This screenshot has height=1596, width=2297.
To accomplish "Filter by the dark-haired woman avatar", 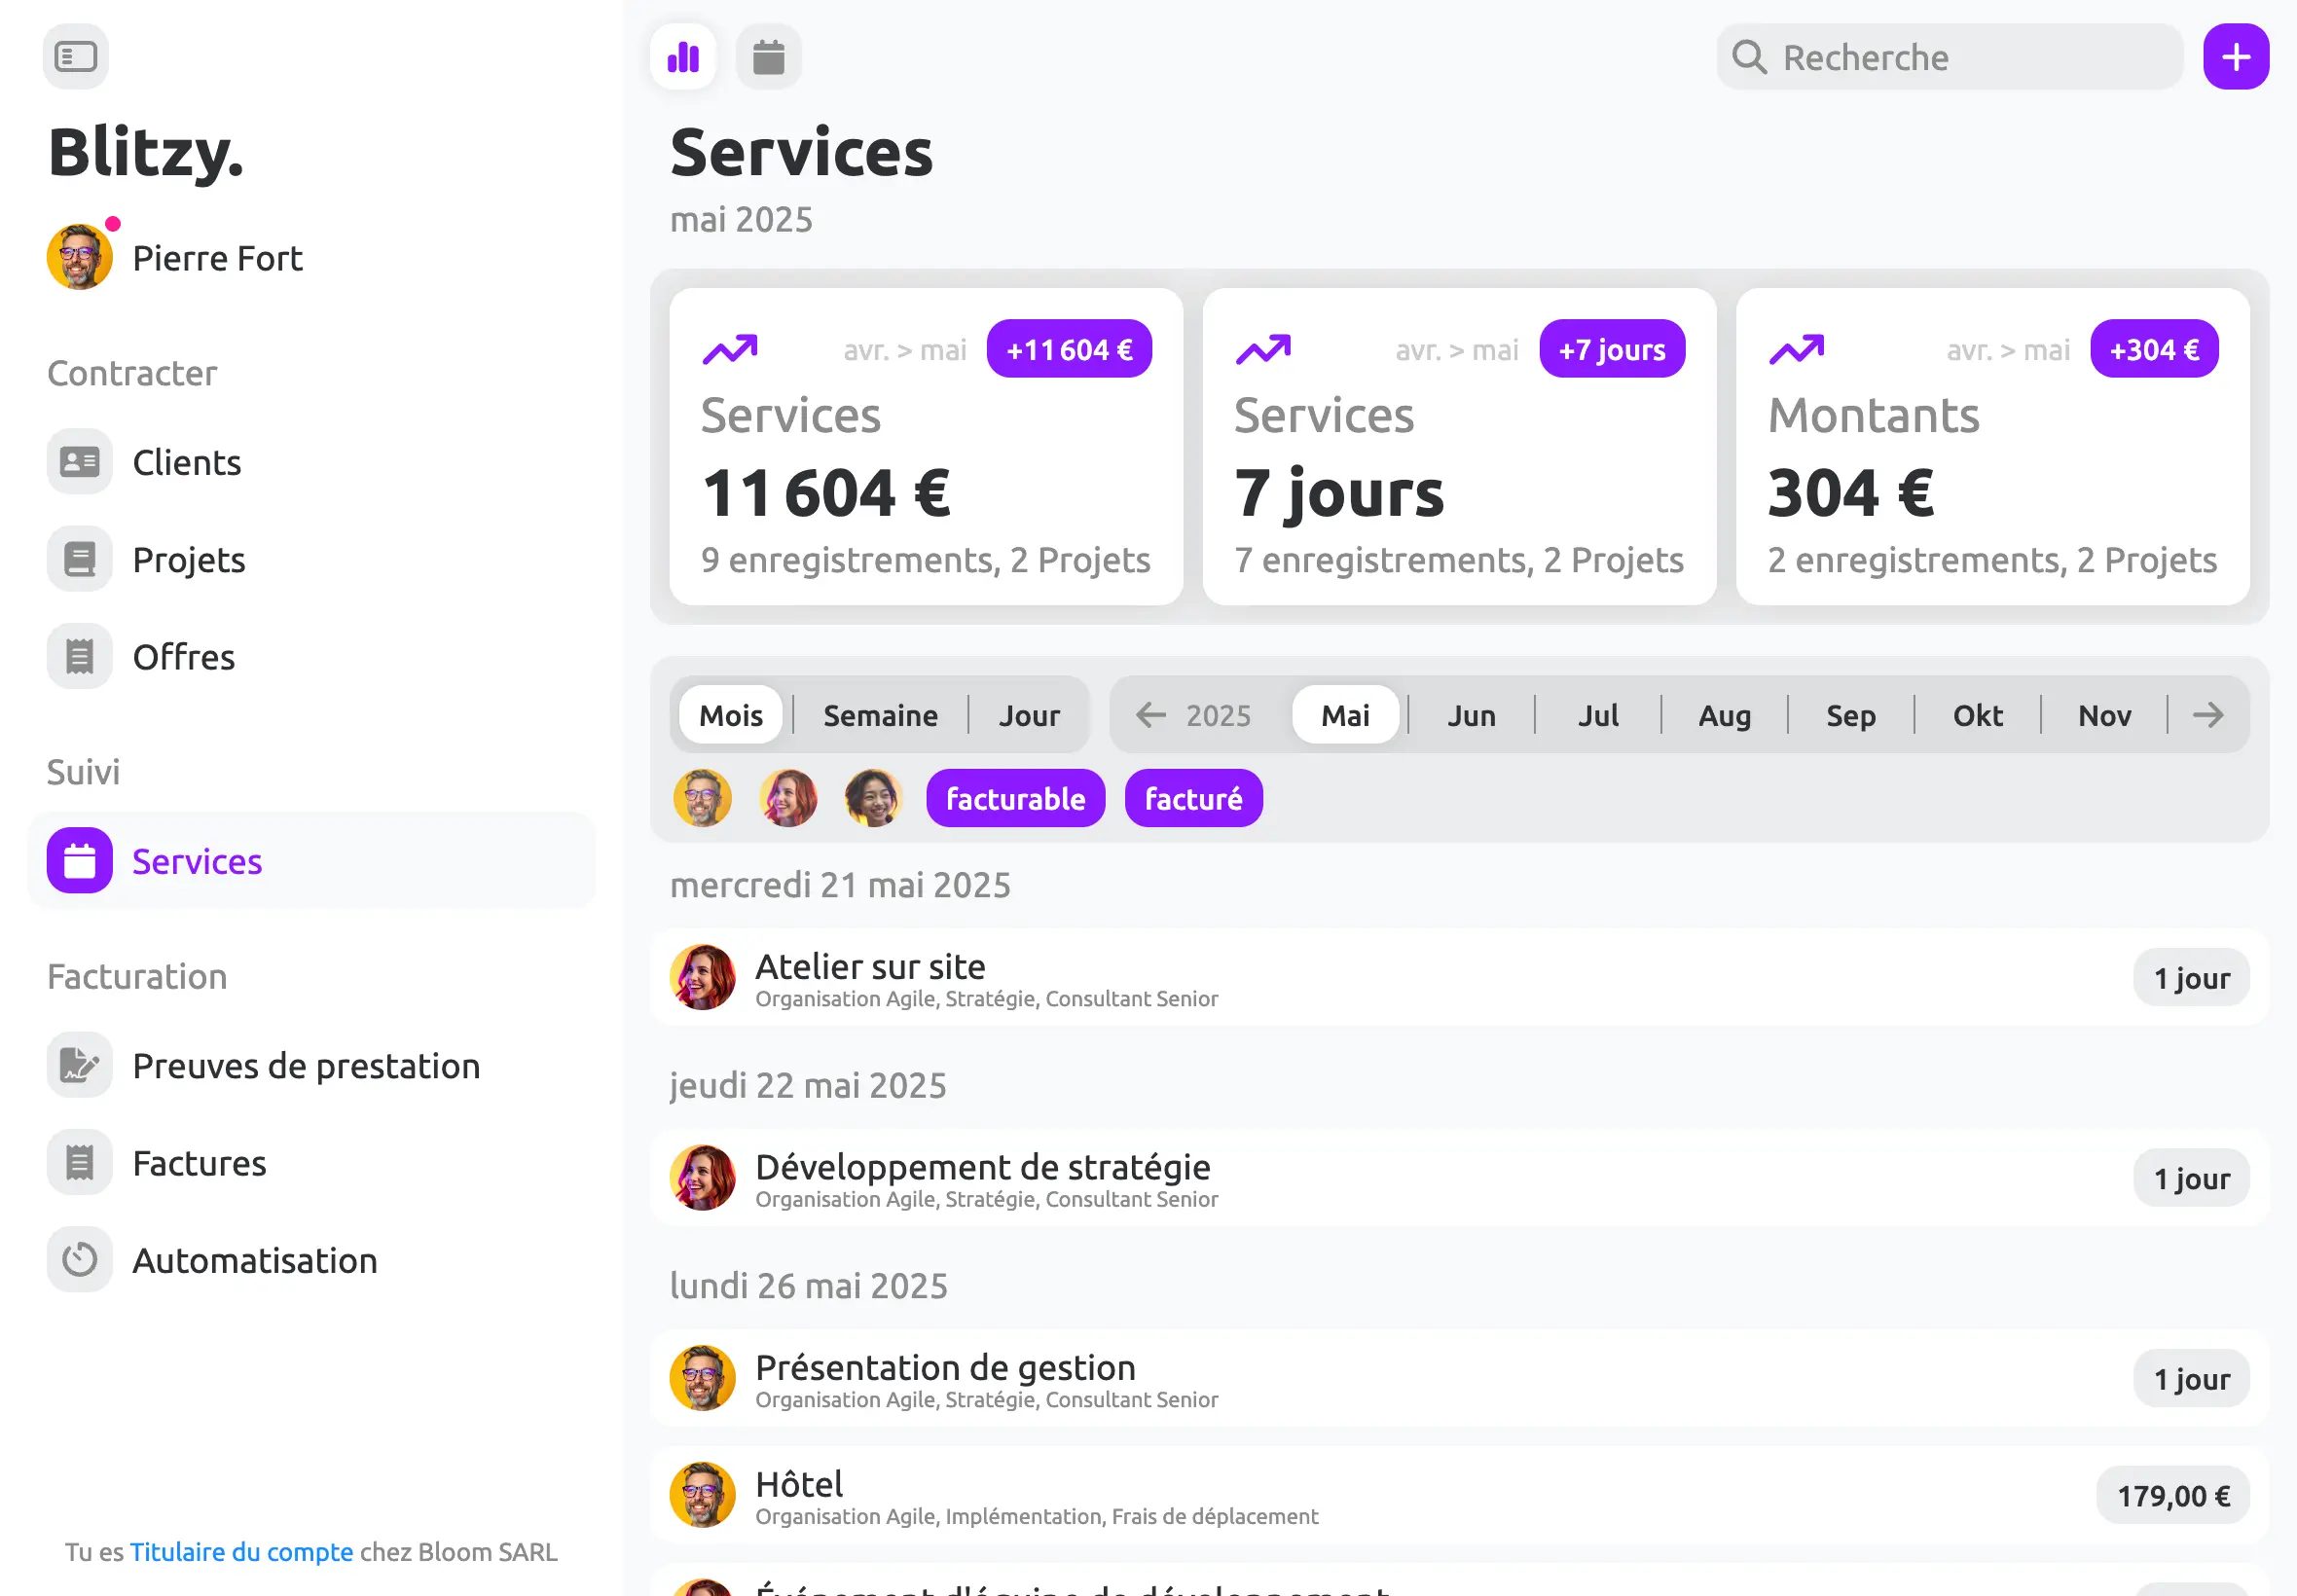I will pos(873,798).
